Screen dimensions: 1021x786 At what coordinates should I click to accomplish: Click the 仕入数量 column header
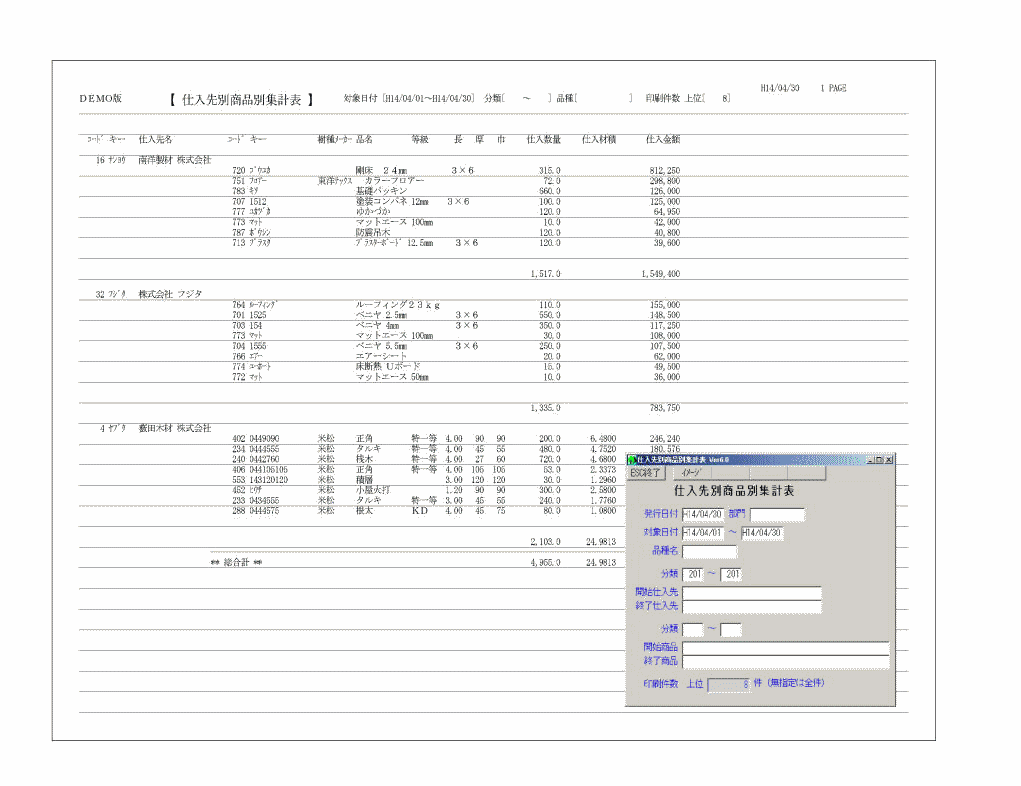pos(544,139)
